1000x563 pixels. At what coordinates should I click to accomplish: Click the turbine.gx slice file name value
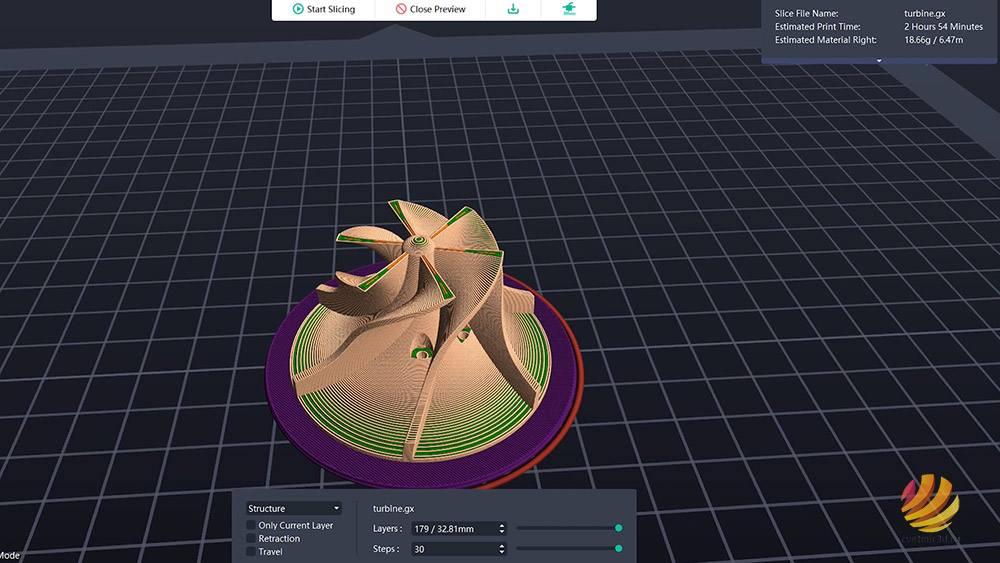pos(924,13)
